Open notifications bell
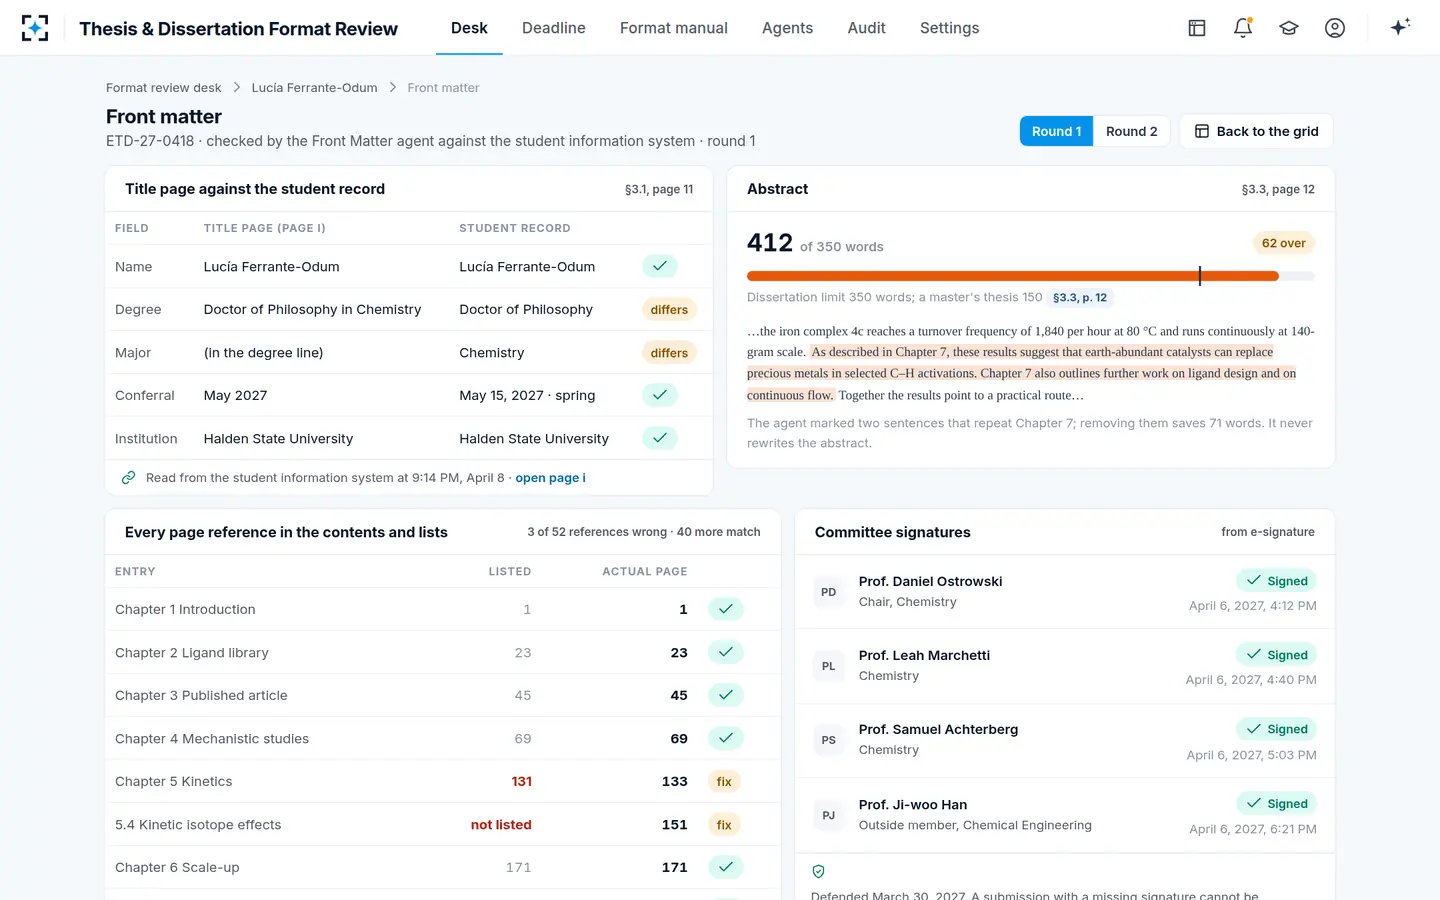The image size is (1440, 900). pos(1243,28)
